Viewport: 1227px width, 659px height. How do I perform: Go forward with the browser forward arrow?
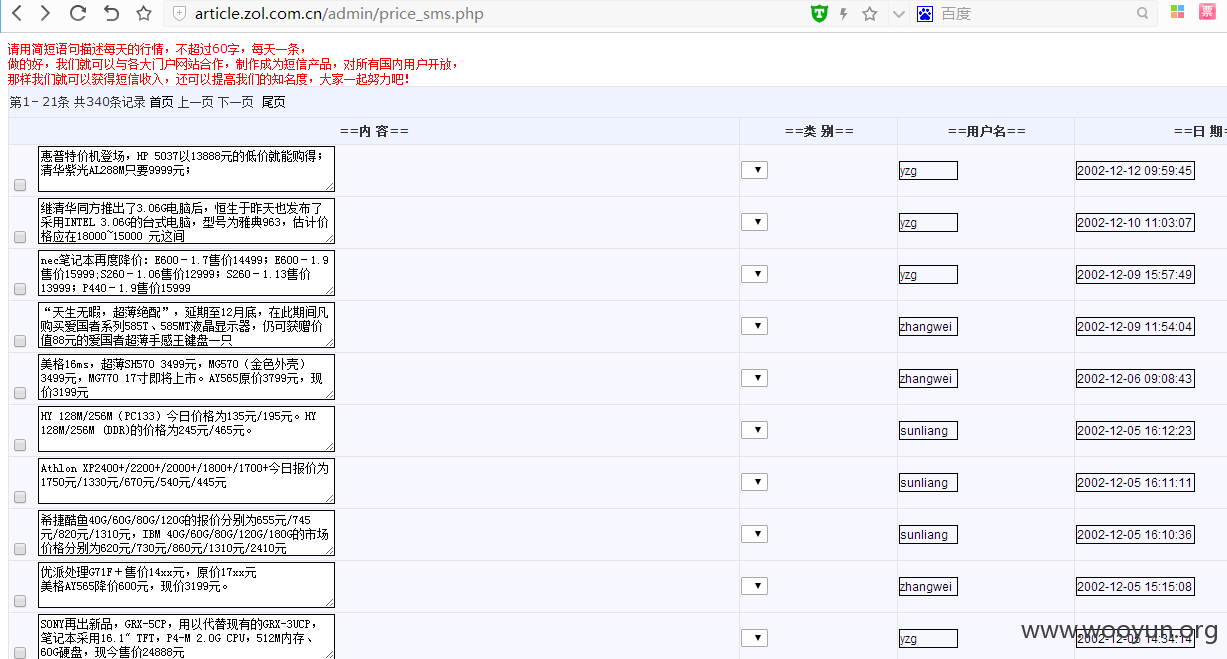point(46,13)
